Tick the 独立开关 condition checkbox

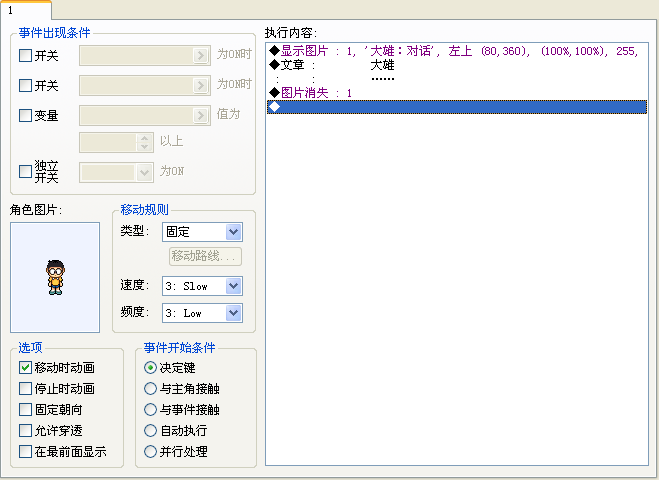pos(25,171)
